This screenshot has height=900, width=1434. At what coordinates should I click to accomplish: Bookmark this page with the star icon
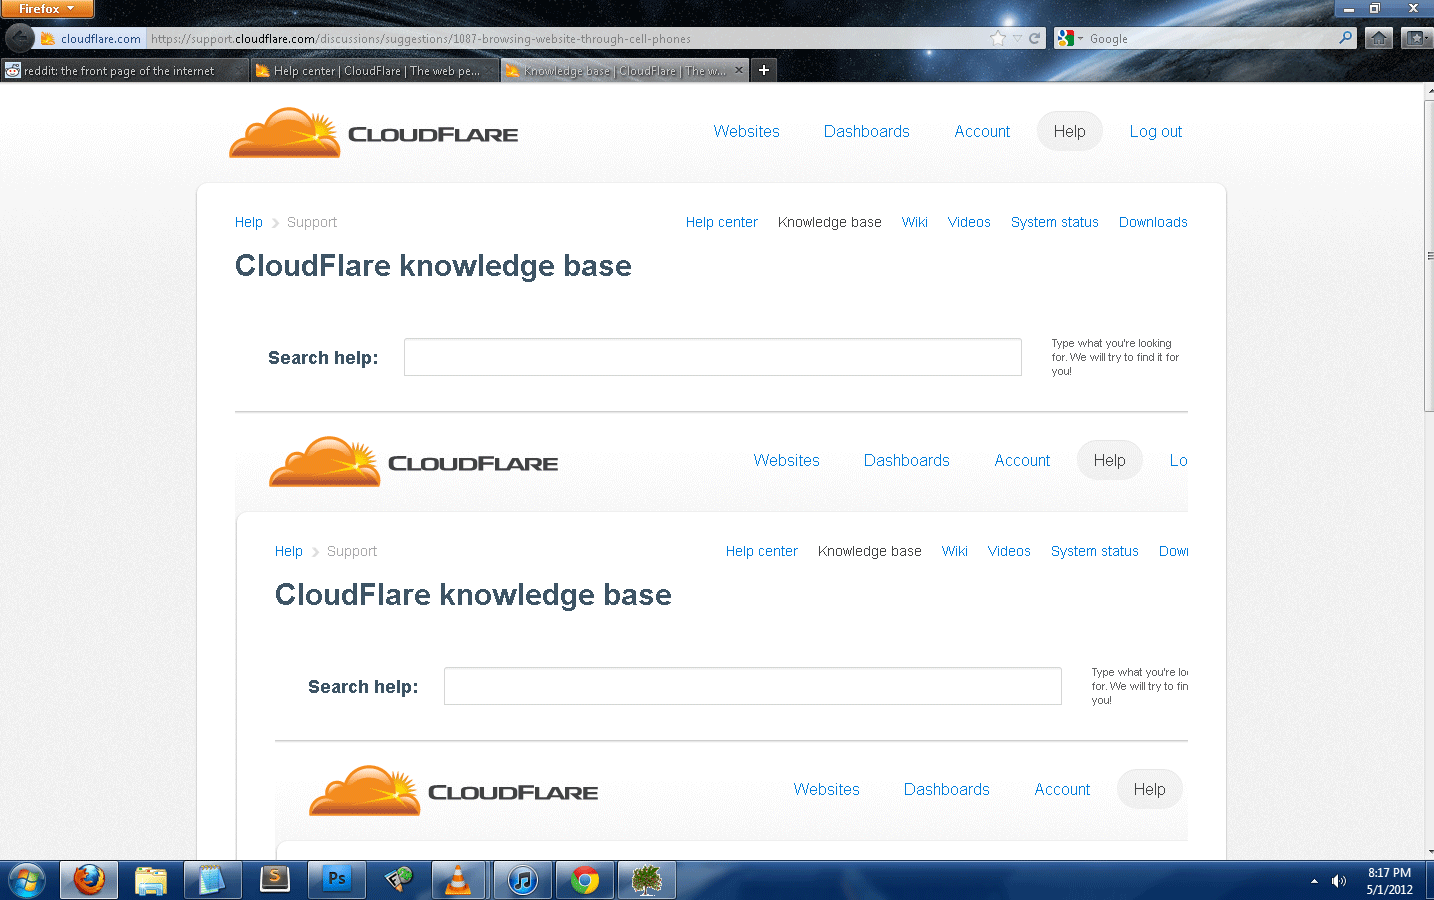[x=998, y=38]
